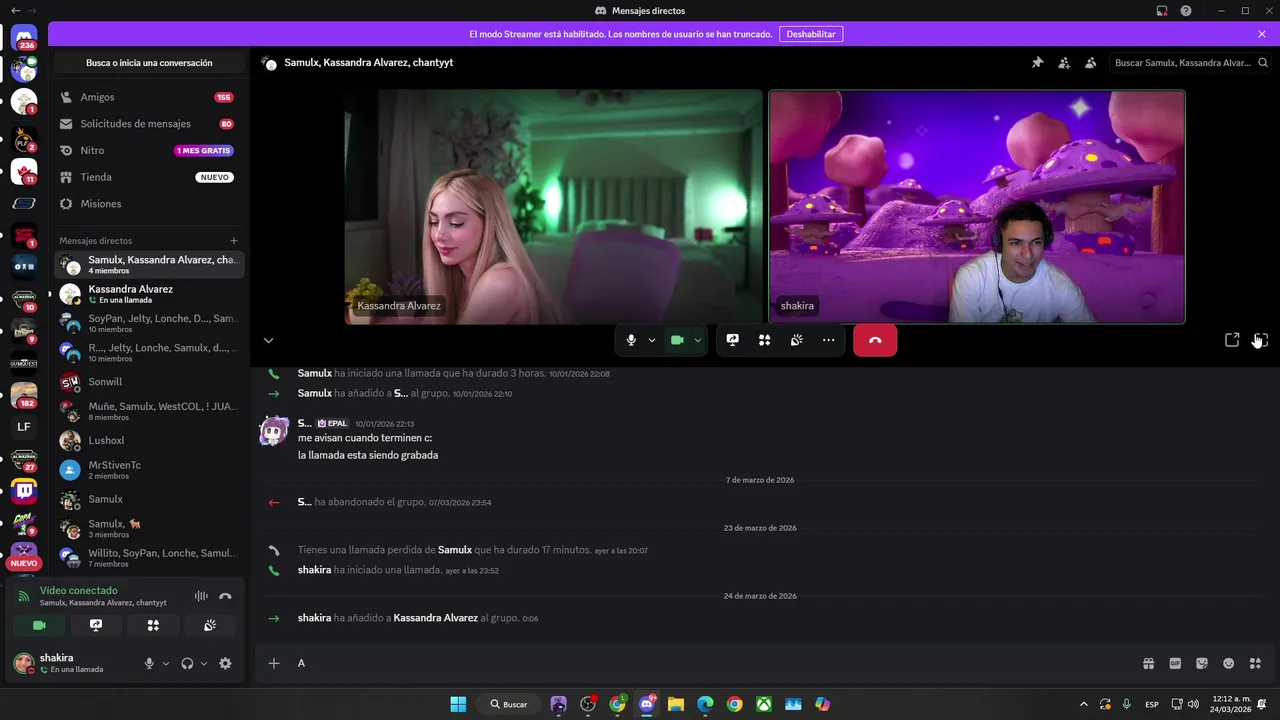The height and width of the screenshot is (720, 1280).
Task: Open File Explorer from taskbar
Action: tap(676, 704)
